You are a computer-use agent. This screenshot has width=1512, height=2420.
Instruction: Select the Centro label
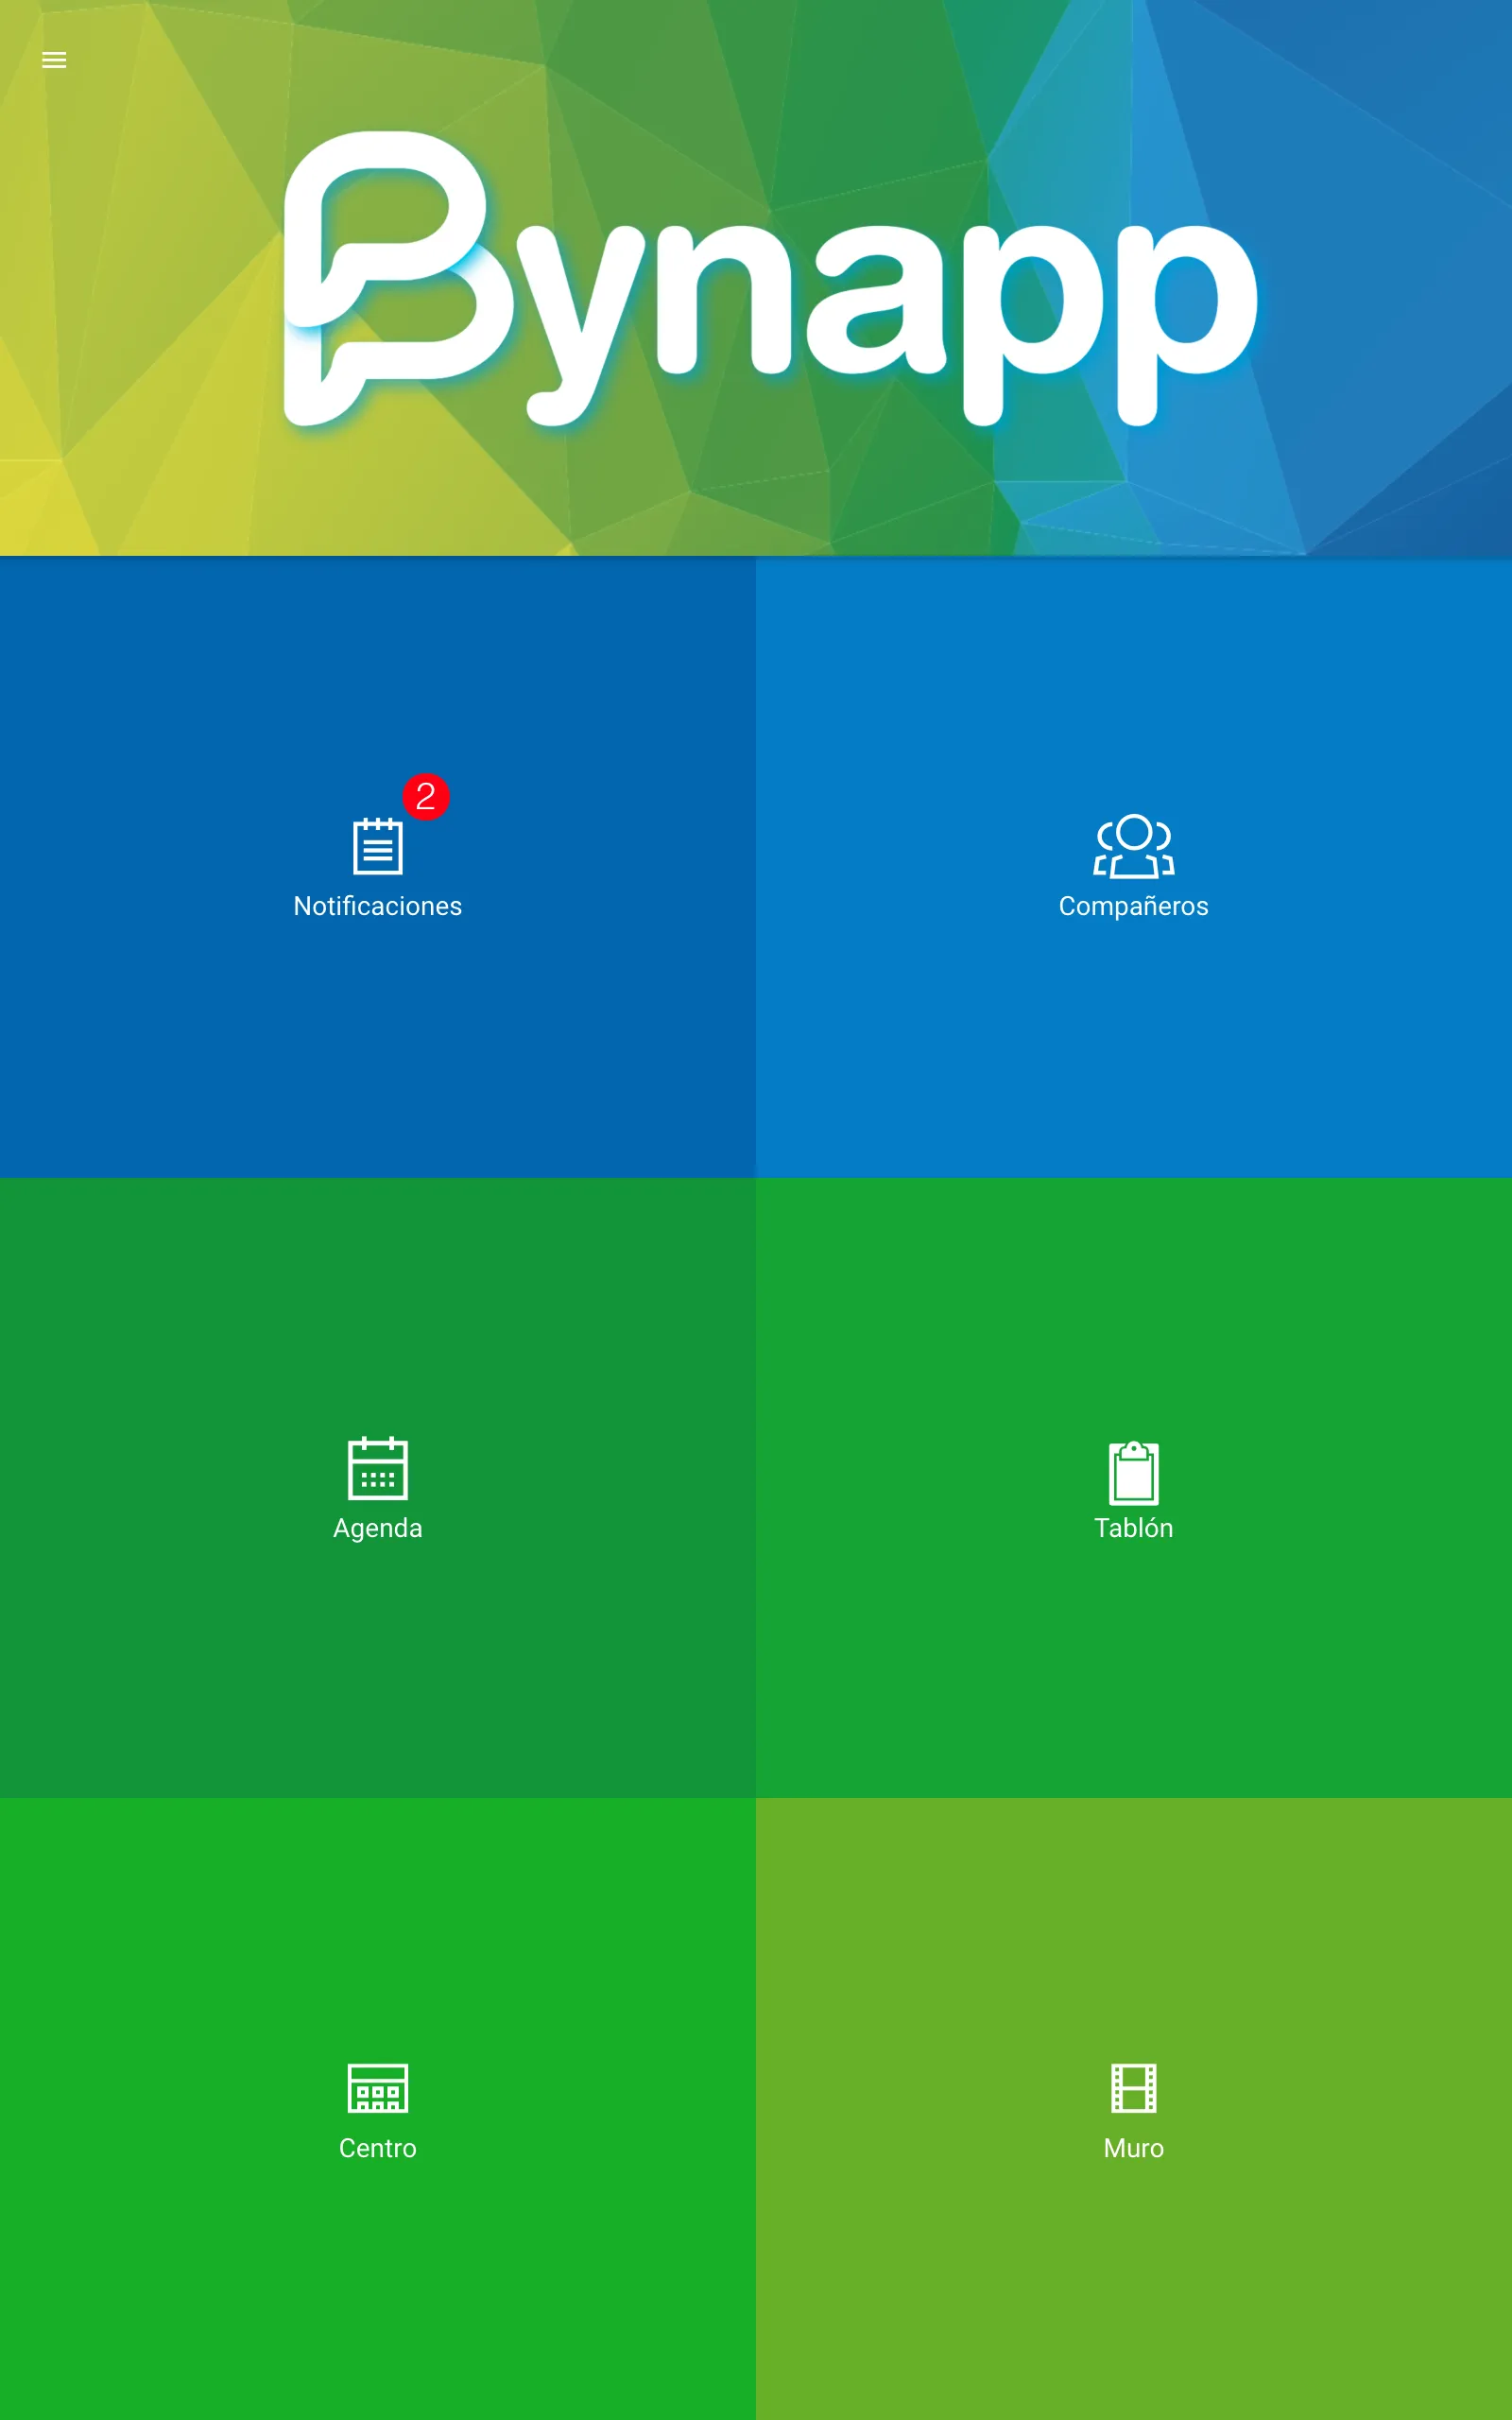378,2148
